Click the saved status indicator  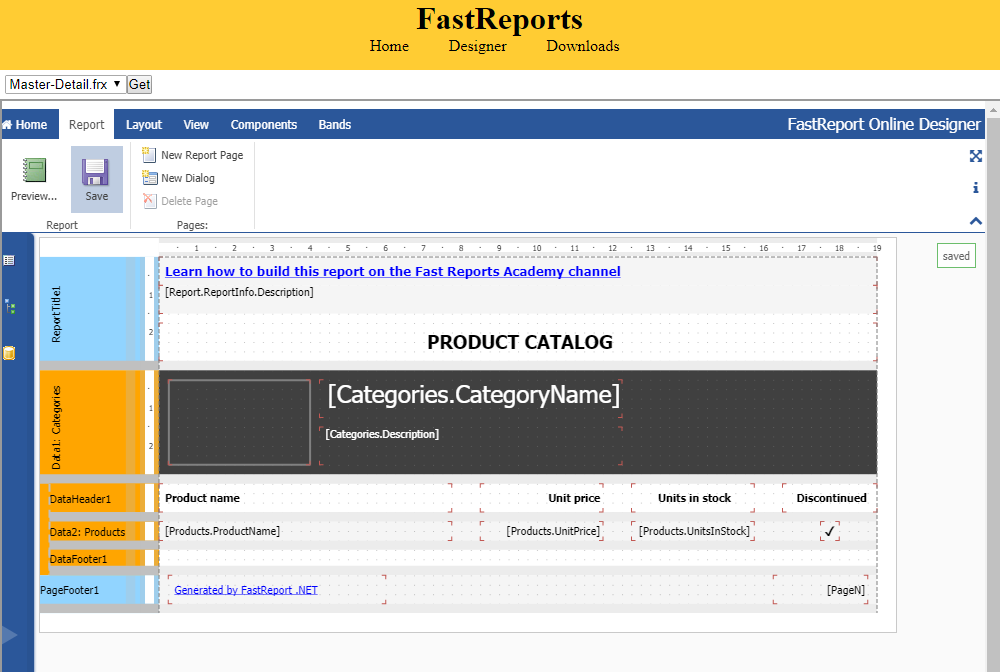click(956, 256)
